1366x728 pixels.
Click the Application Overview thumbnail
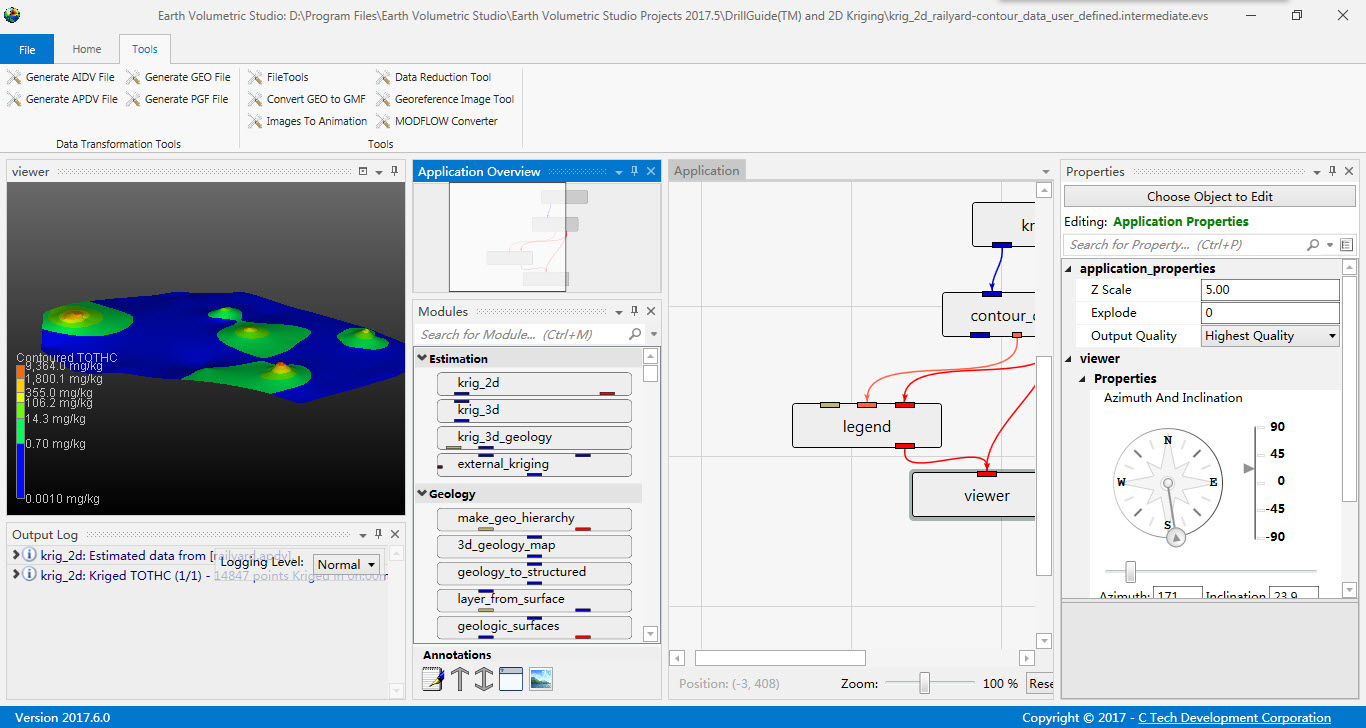tap(508, 237)
